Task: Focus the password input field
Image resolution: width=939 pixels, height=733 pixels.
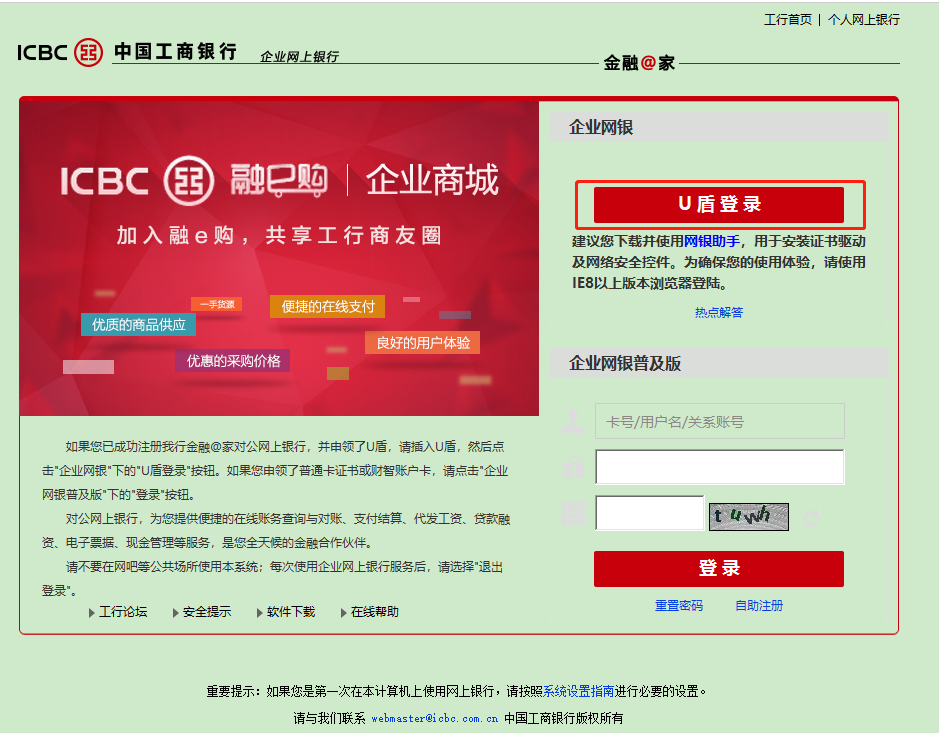Action: 720,467
